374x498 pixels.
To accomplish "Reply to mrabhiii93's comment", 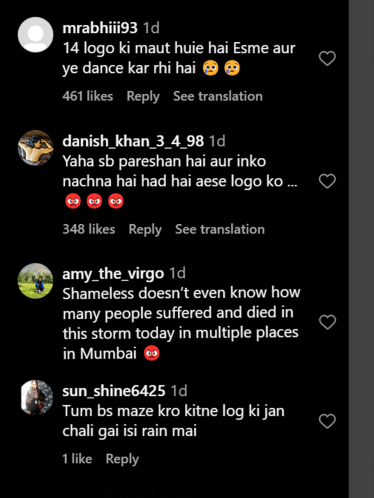I will 143,96.
